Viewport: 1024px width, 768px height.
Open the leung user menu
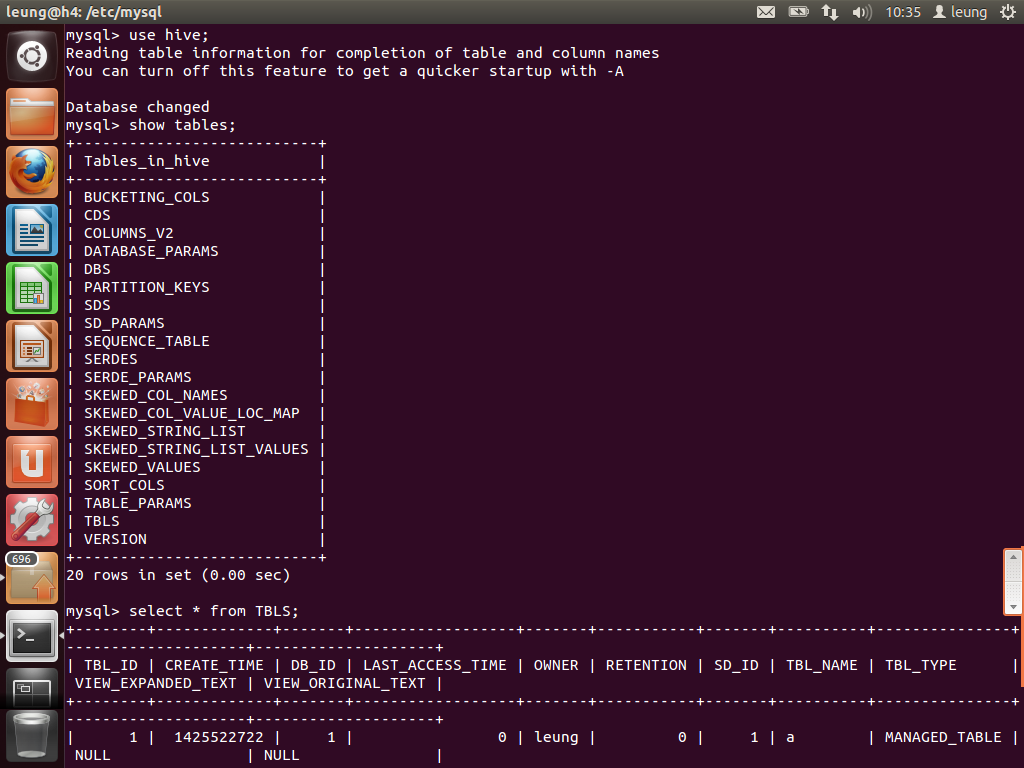(960, 12)
